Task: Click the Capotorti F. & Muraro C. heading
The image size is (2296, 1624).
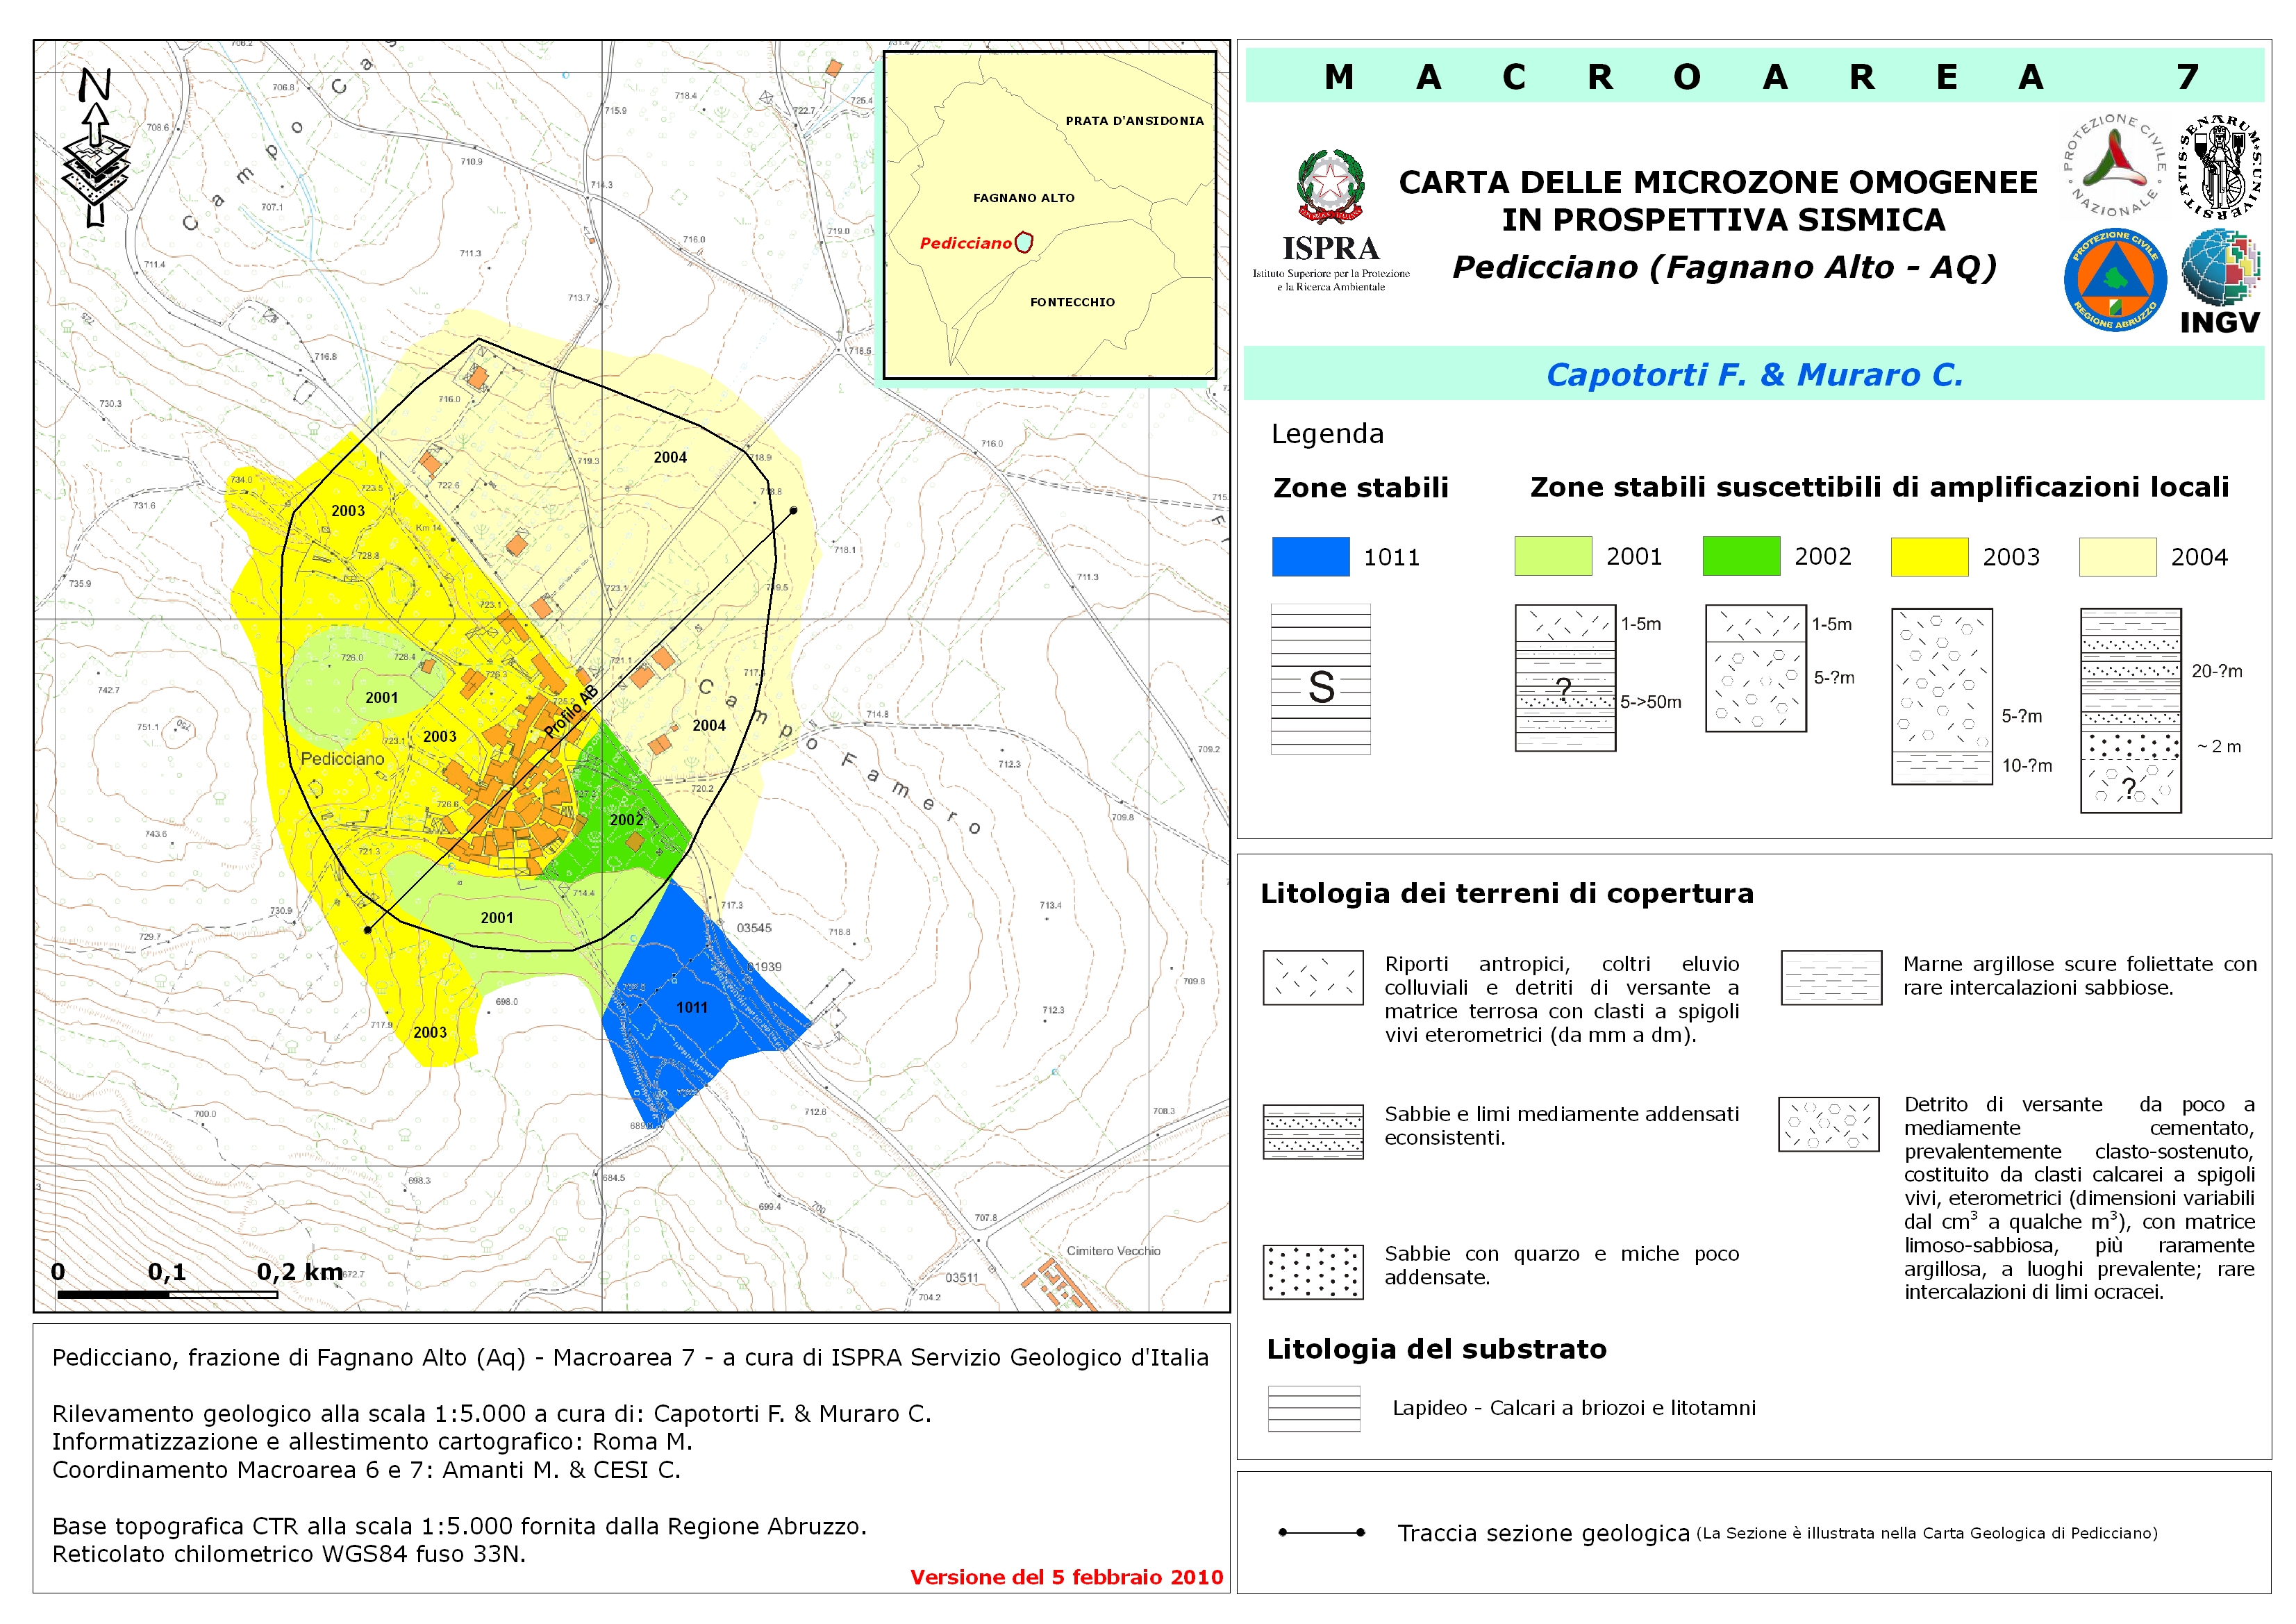Action: click(x=1754, y=374)
